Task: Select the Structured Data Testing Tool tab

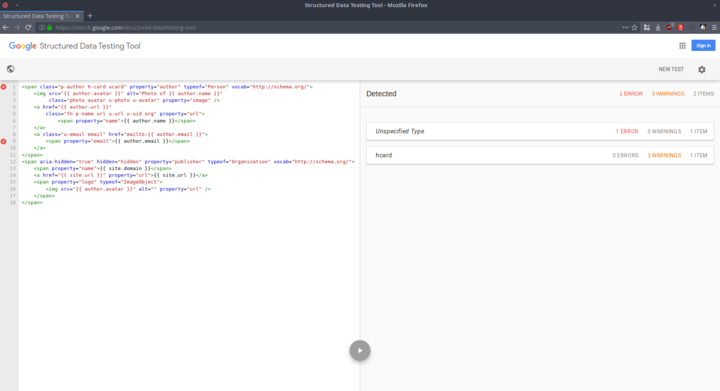Action: [x=37, y=16]
